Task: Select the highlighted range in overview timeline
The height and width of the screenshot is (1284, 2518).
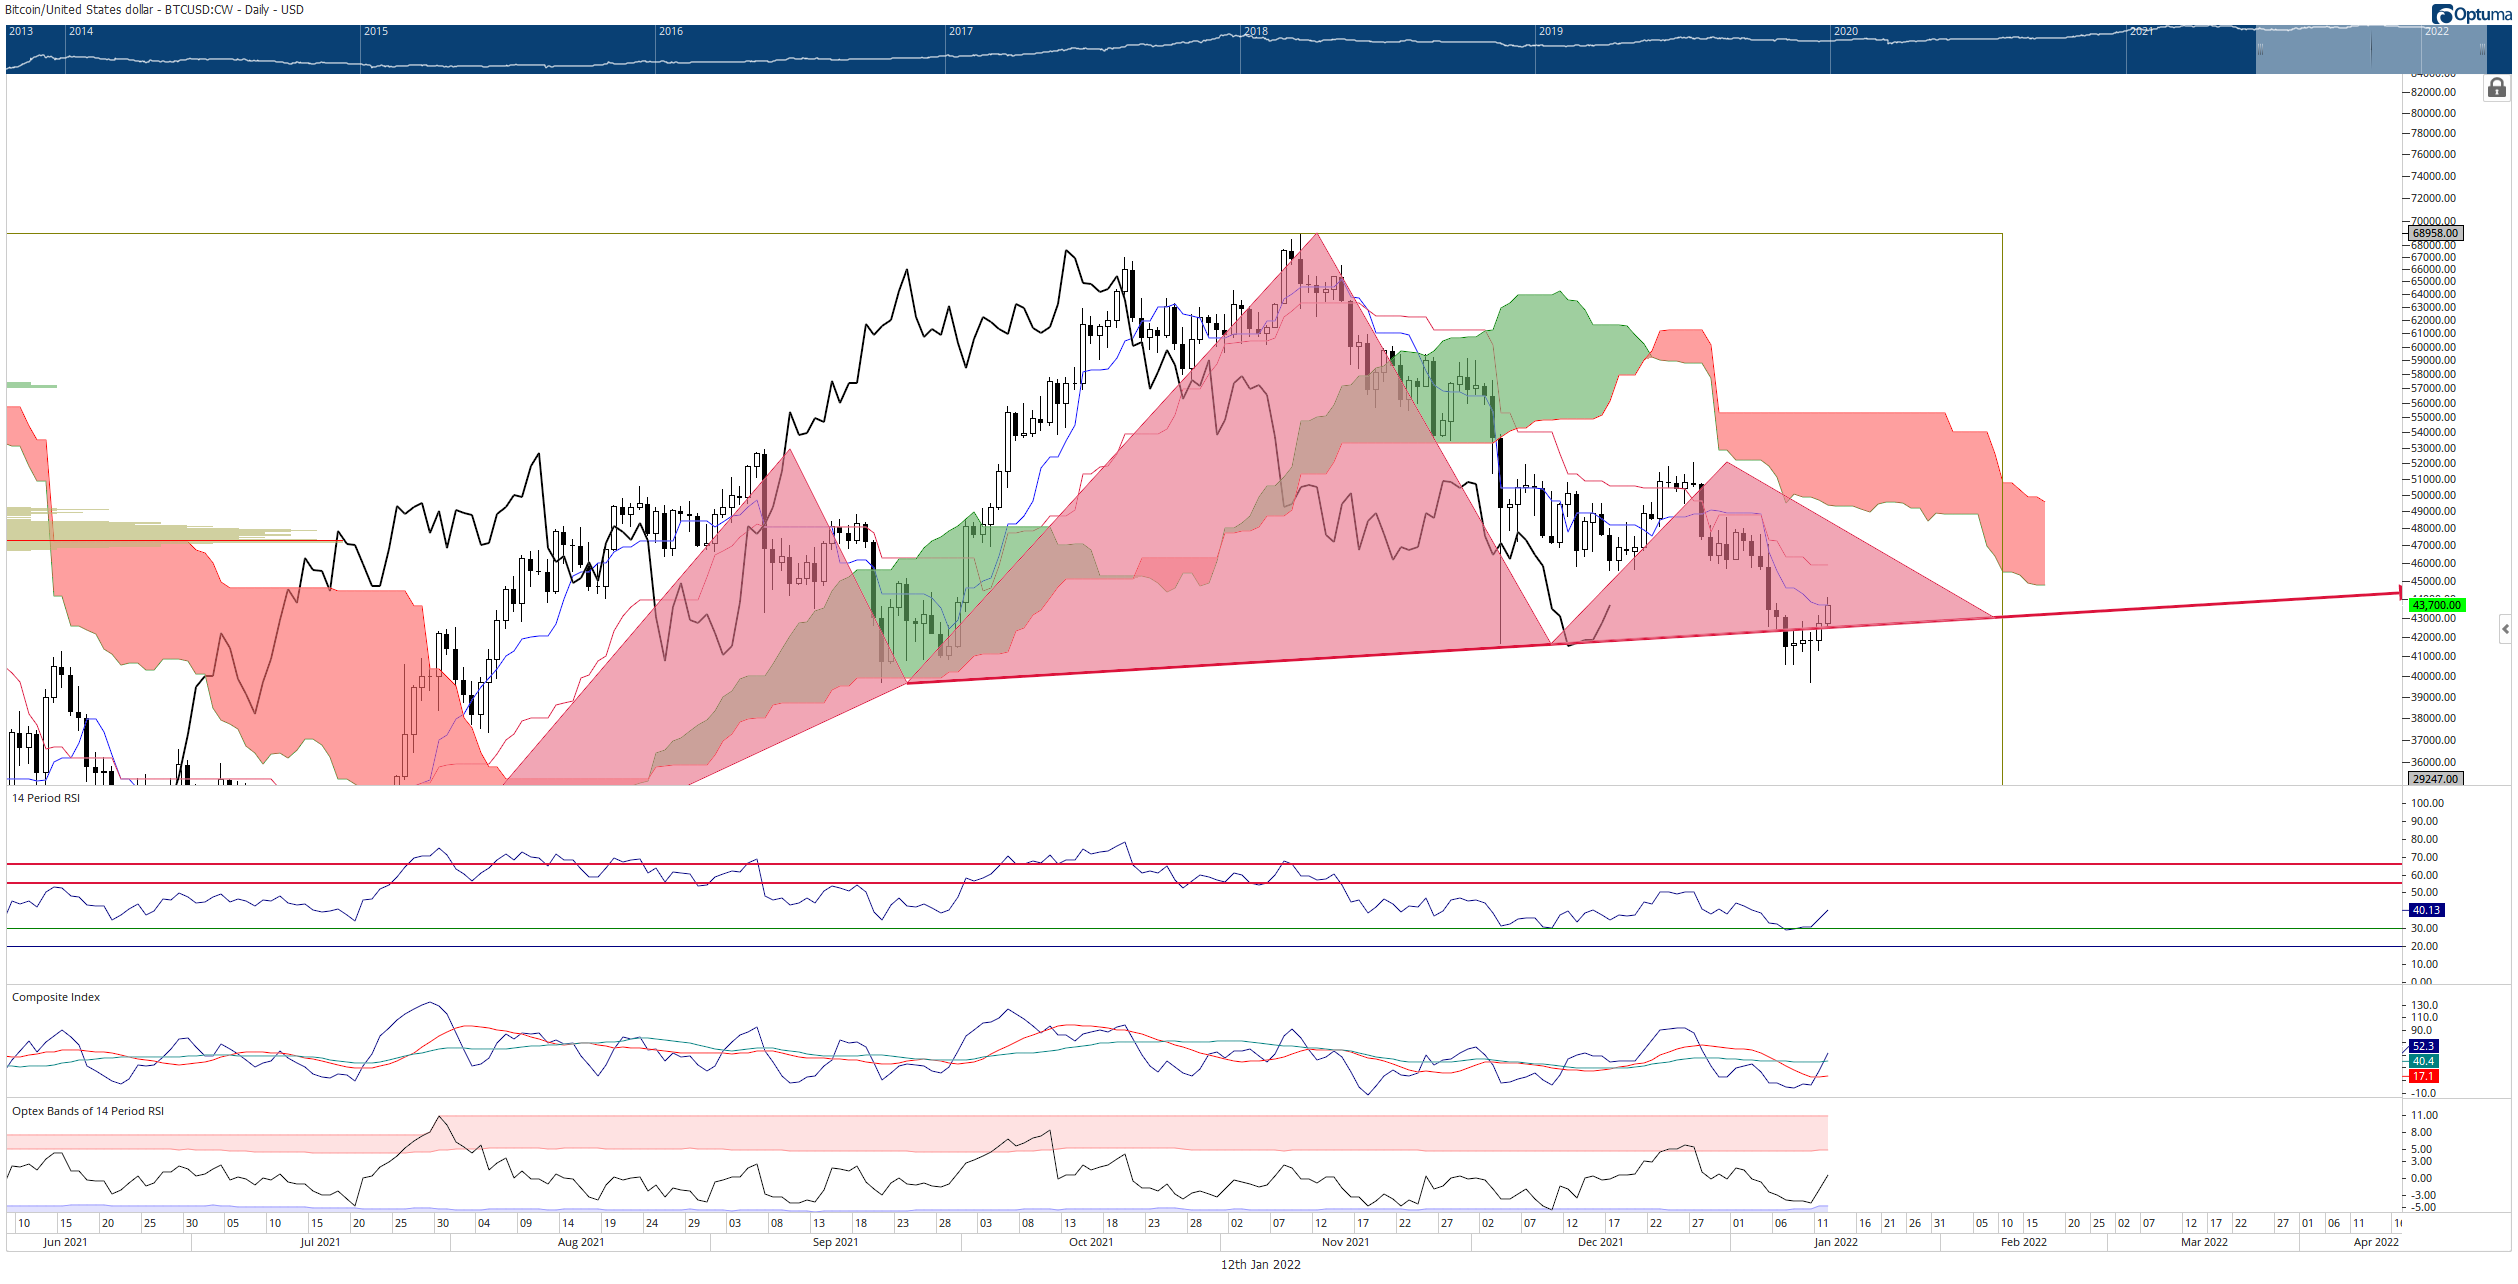Action: pos(2370,49)
